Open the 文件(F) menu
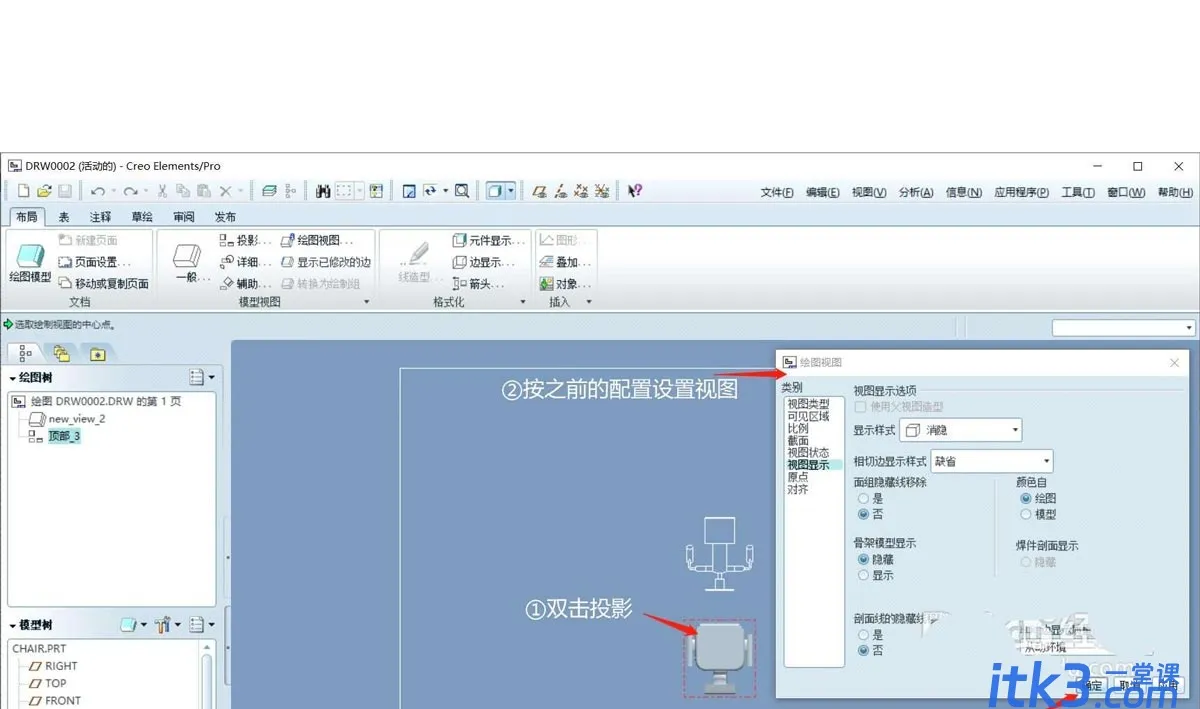 (777, 193)
